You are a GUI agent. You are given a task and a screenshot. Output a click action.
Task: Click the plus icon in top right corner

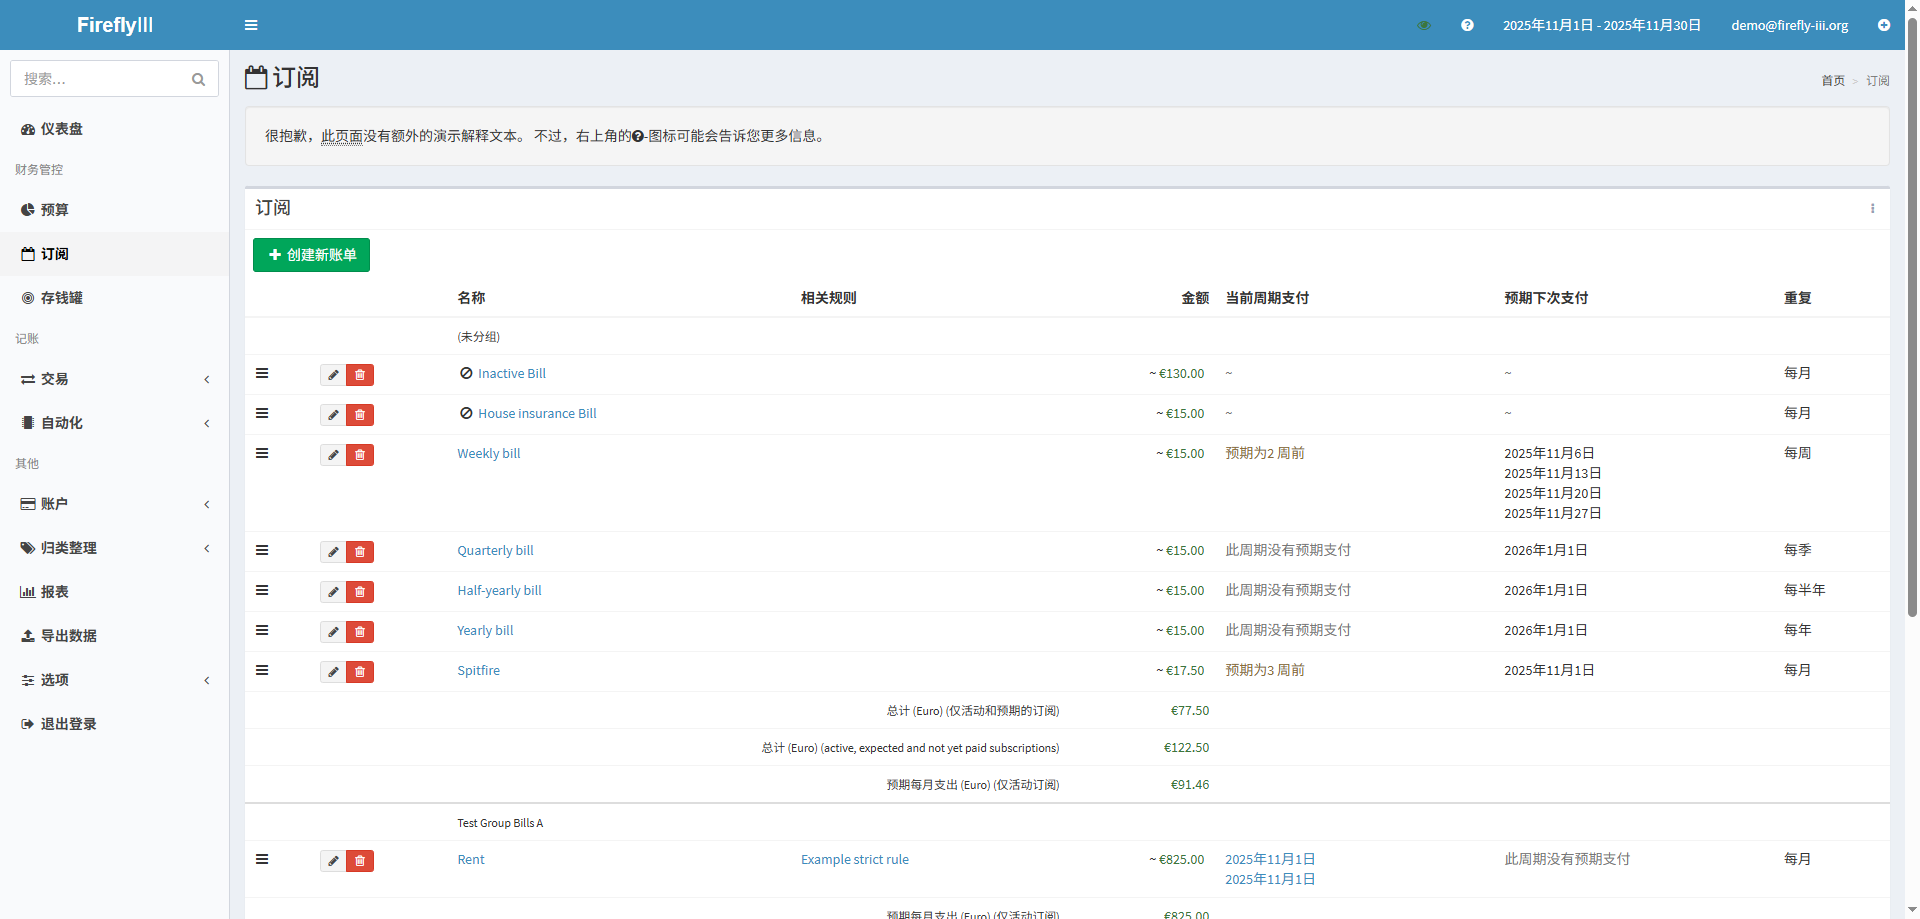1884,25
